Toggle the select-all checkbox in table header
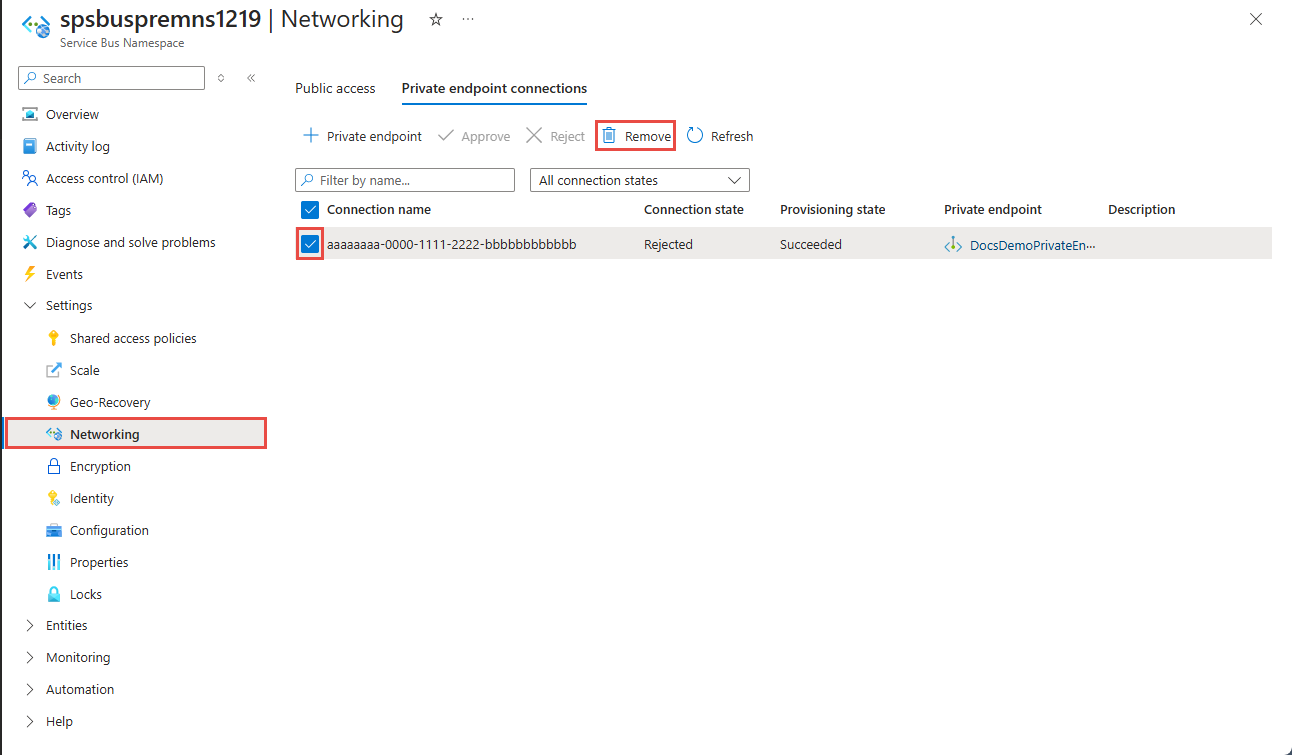 310,209
